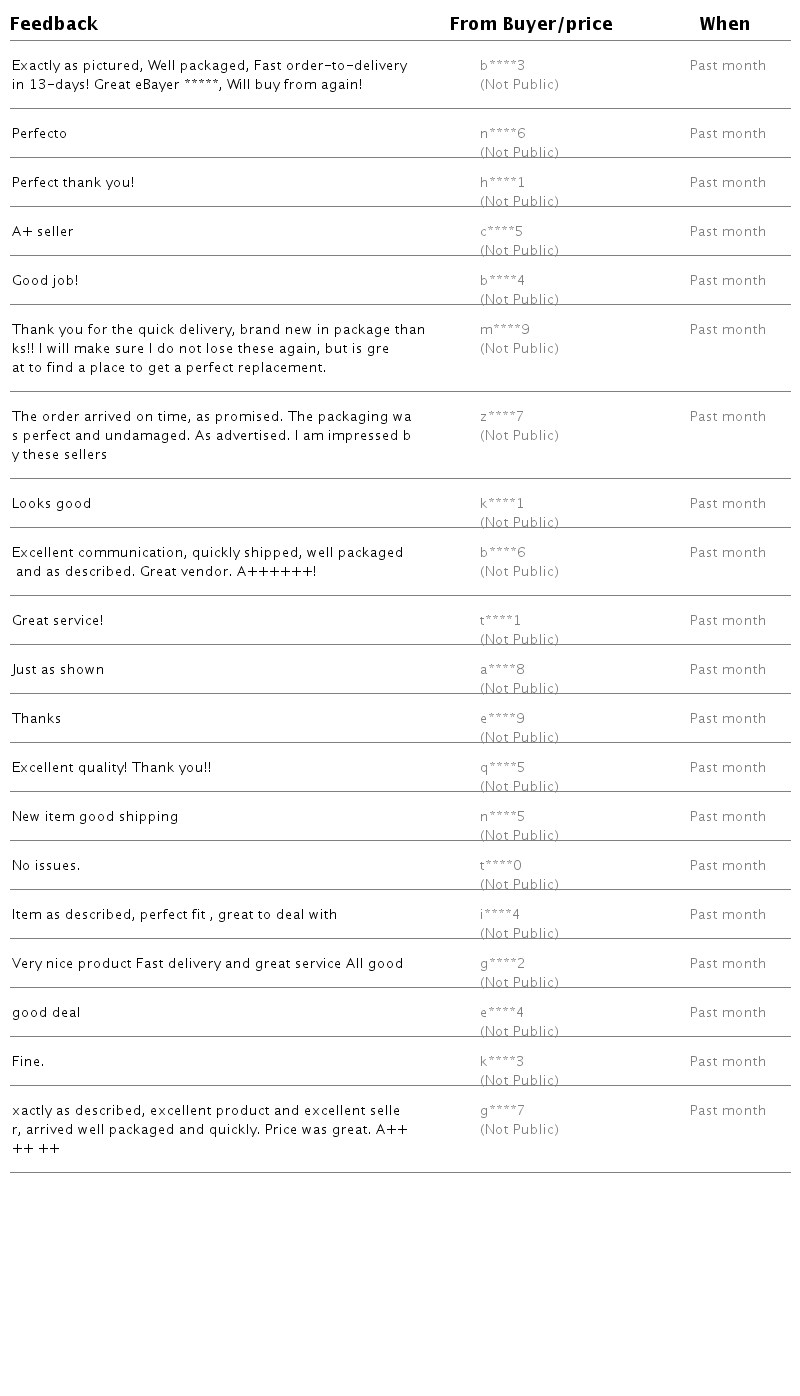
Task: Open buyer i****4 profile
Action: pos(500,915)
